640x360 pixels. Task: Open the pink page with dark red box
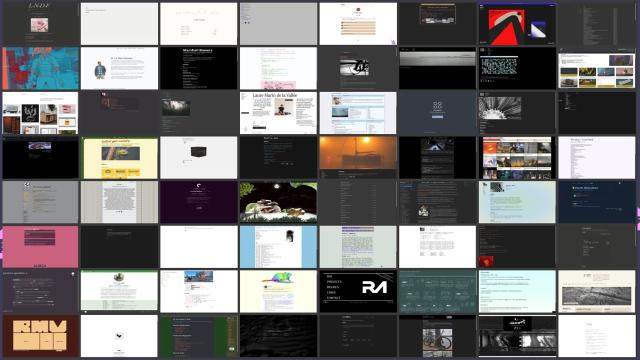pos(40,247)
